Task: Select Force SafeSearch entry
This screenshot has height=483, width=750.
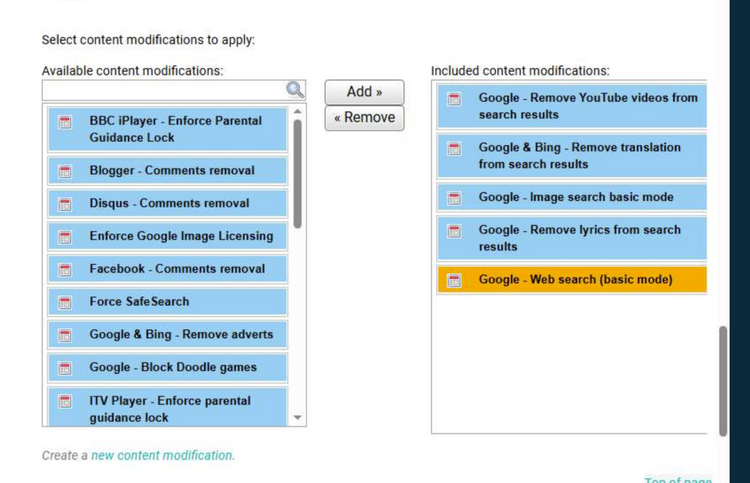Action: (x=167, y=302)
